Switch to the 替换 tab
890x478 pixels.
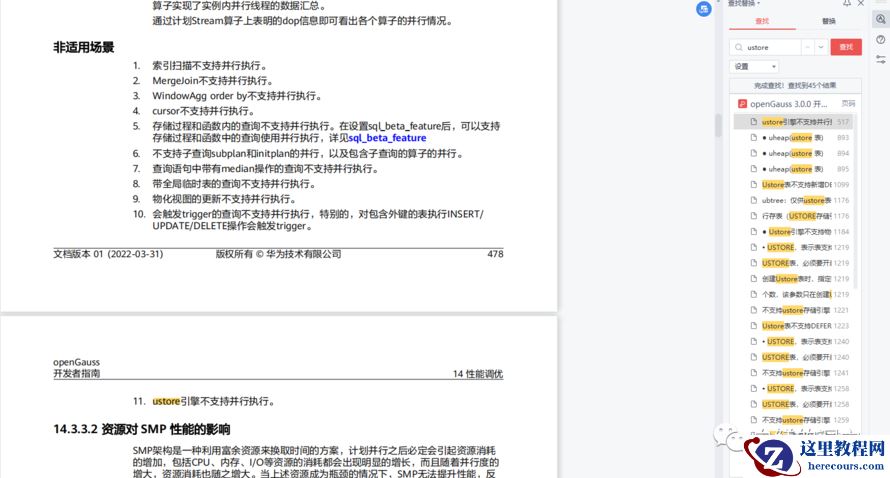829,21
